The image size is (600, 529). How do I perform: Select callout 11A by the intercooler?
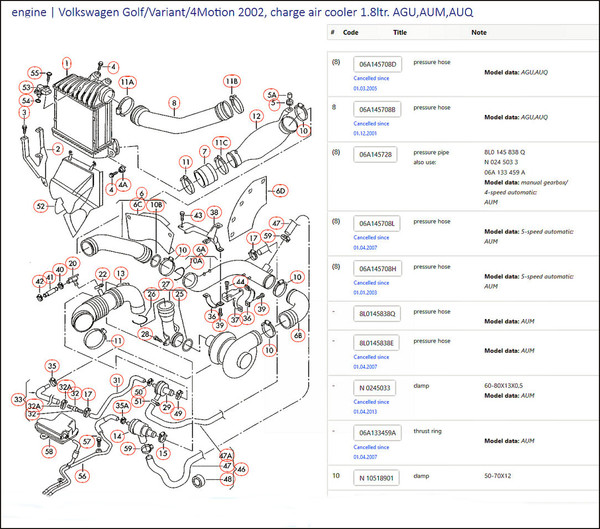[128, 81]
